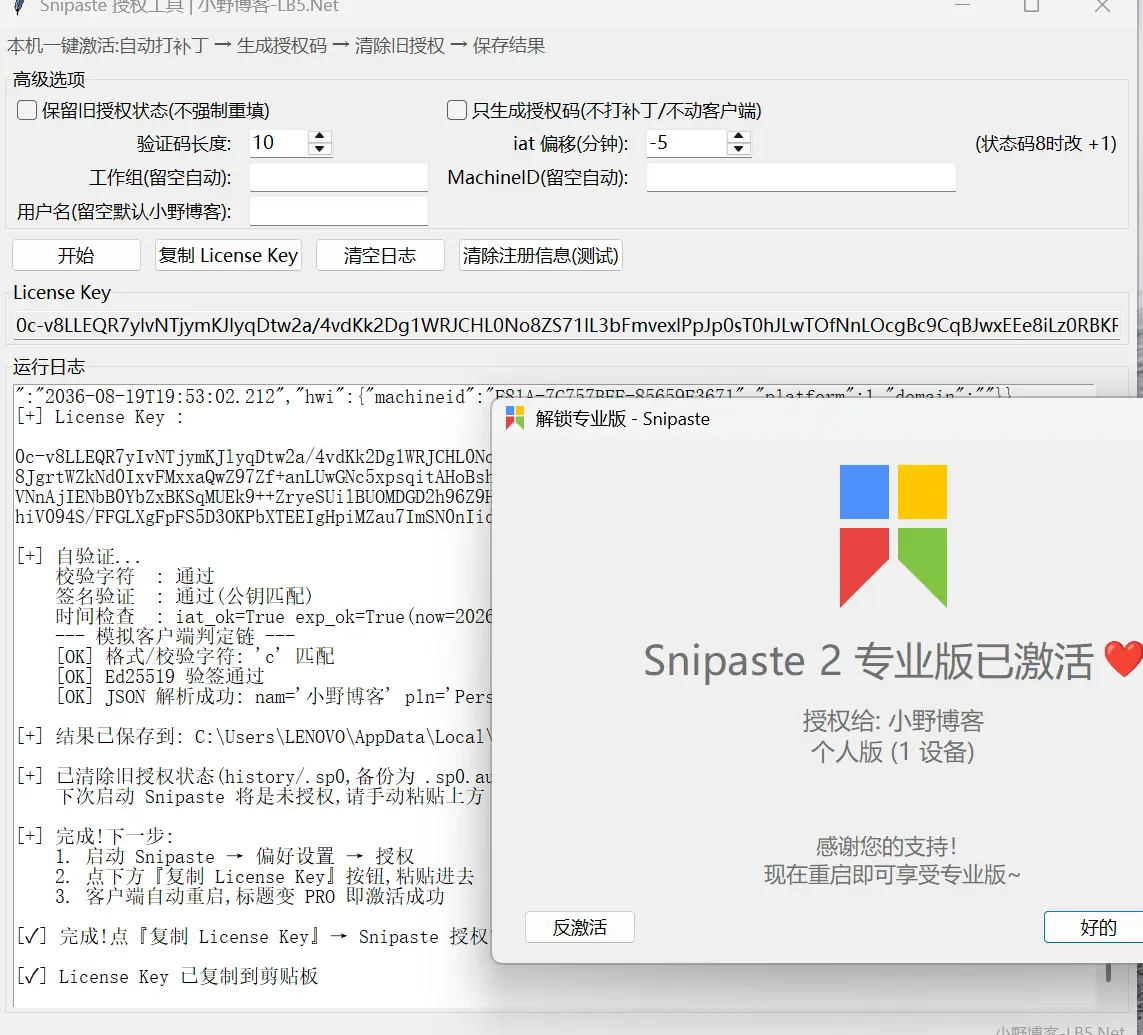The height and width of the screenshot is (1035, 1143).
Task: Click the 清空日志 button
Action: 380,256
